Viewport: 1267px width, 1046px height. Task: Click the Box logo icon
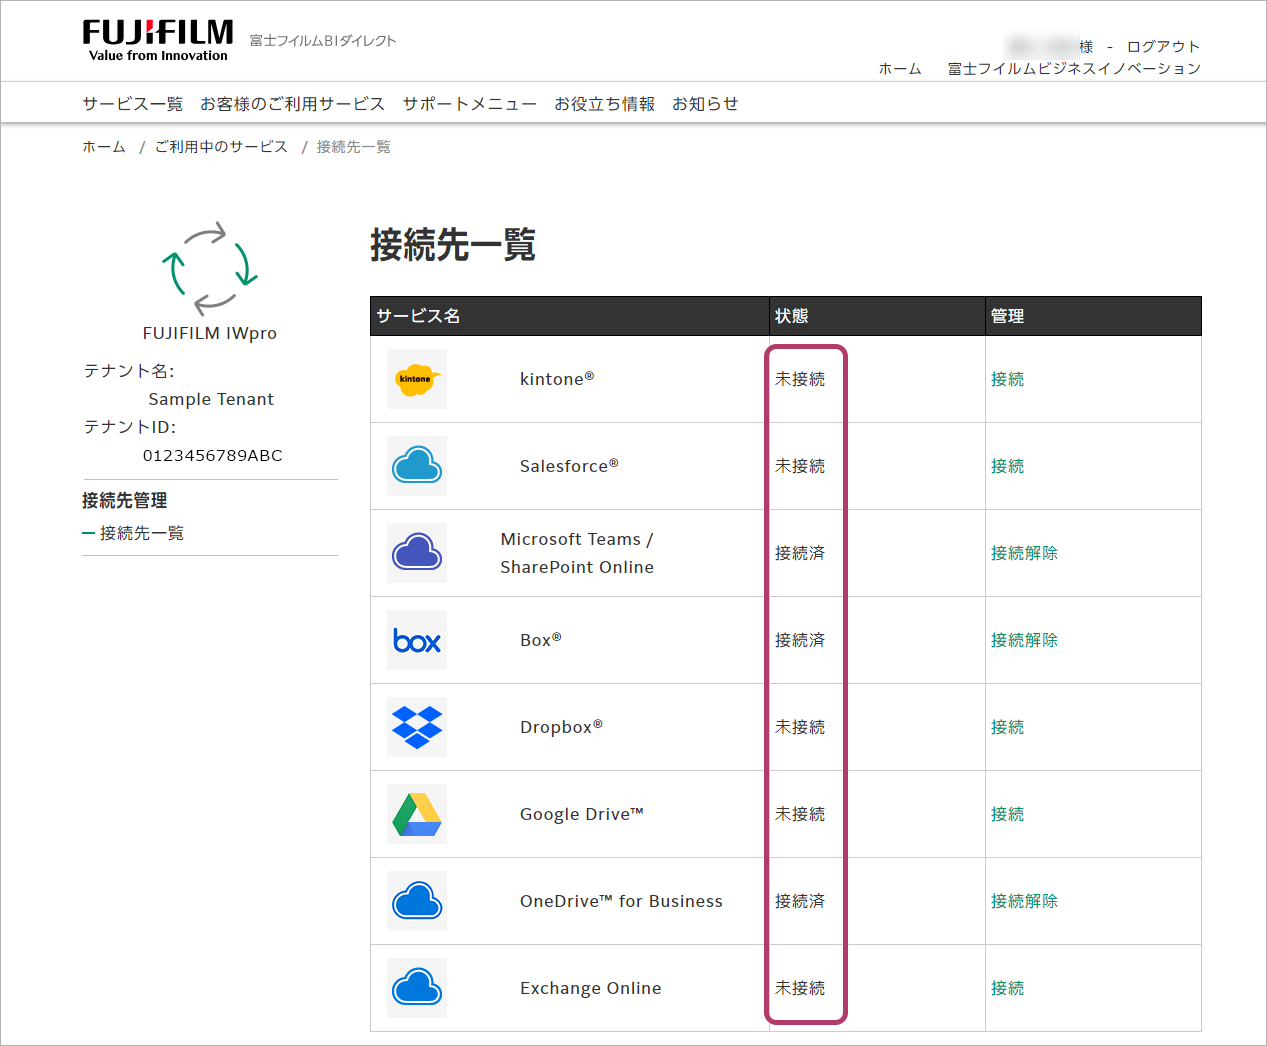(x=417, y=640)
